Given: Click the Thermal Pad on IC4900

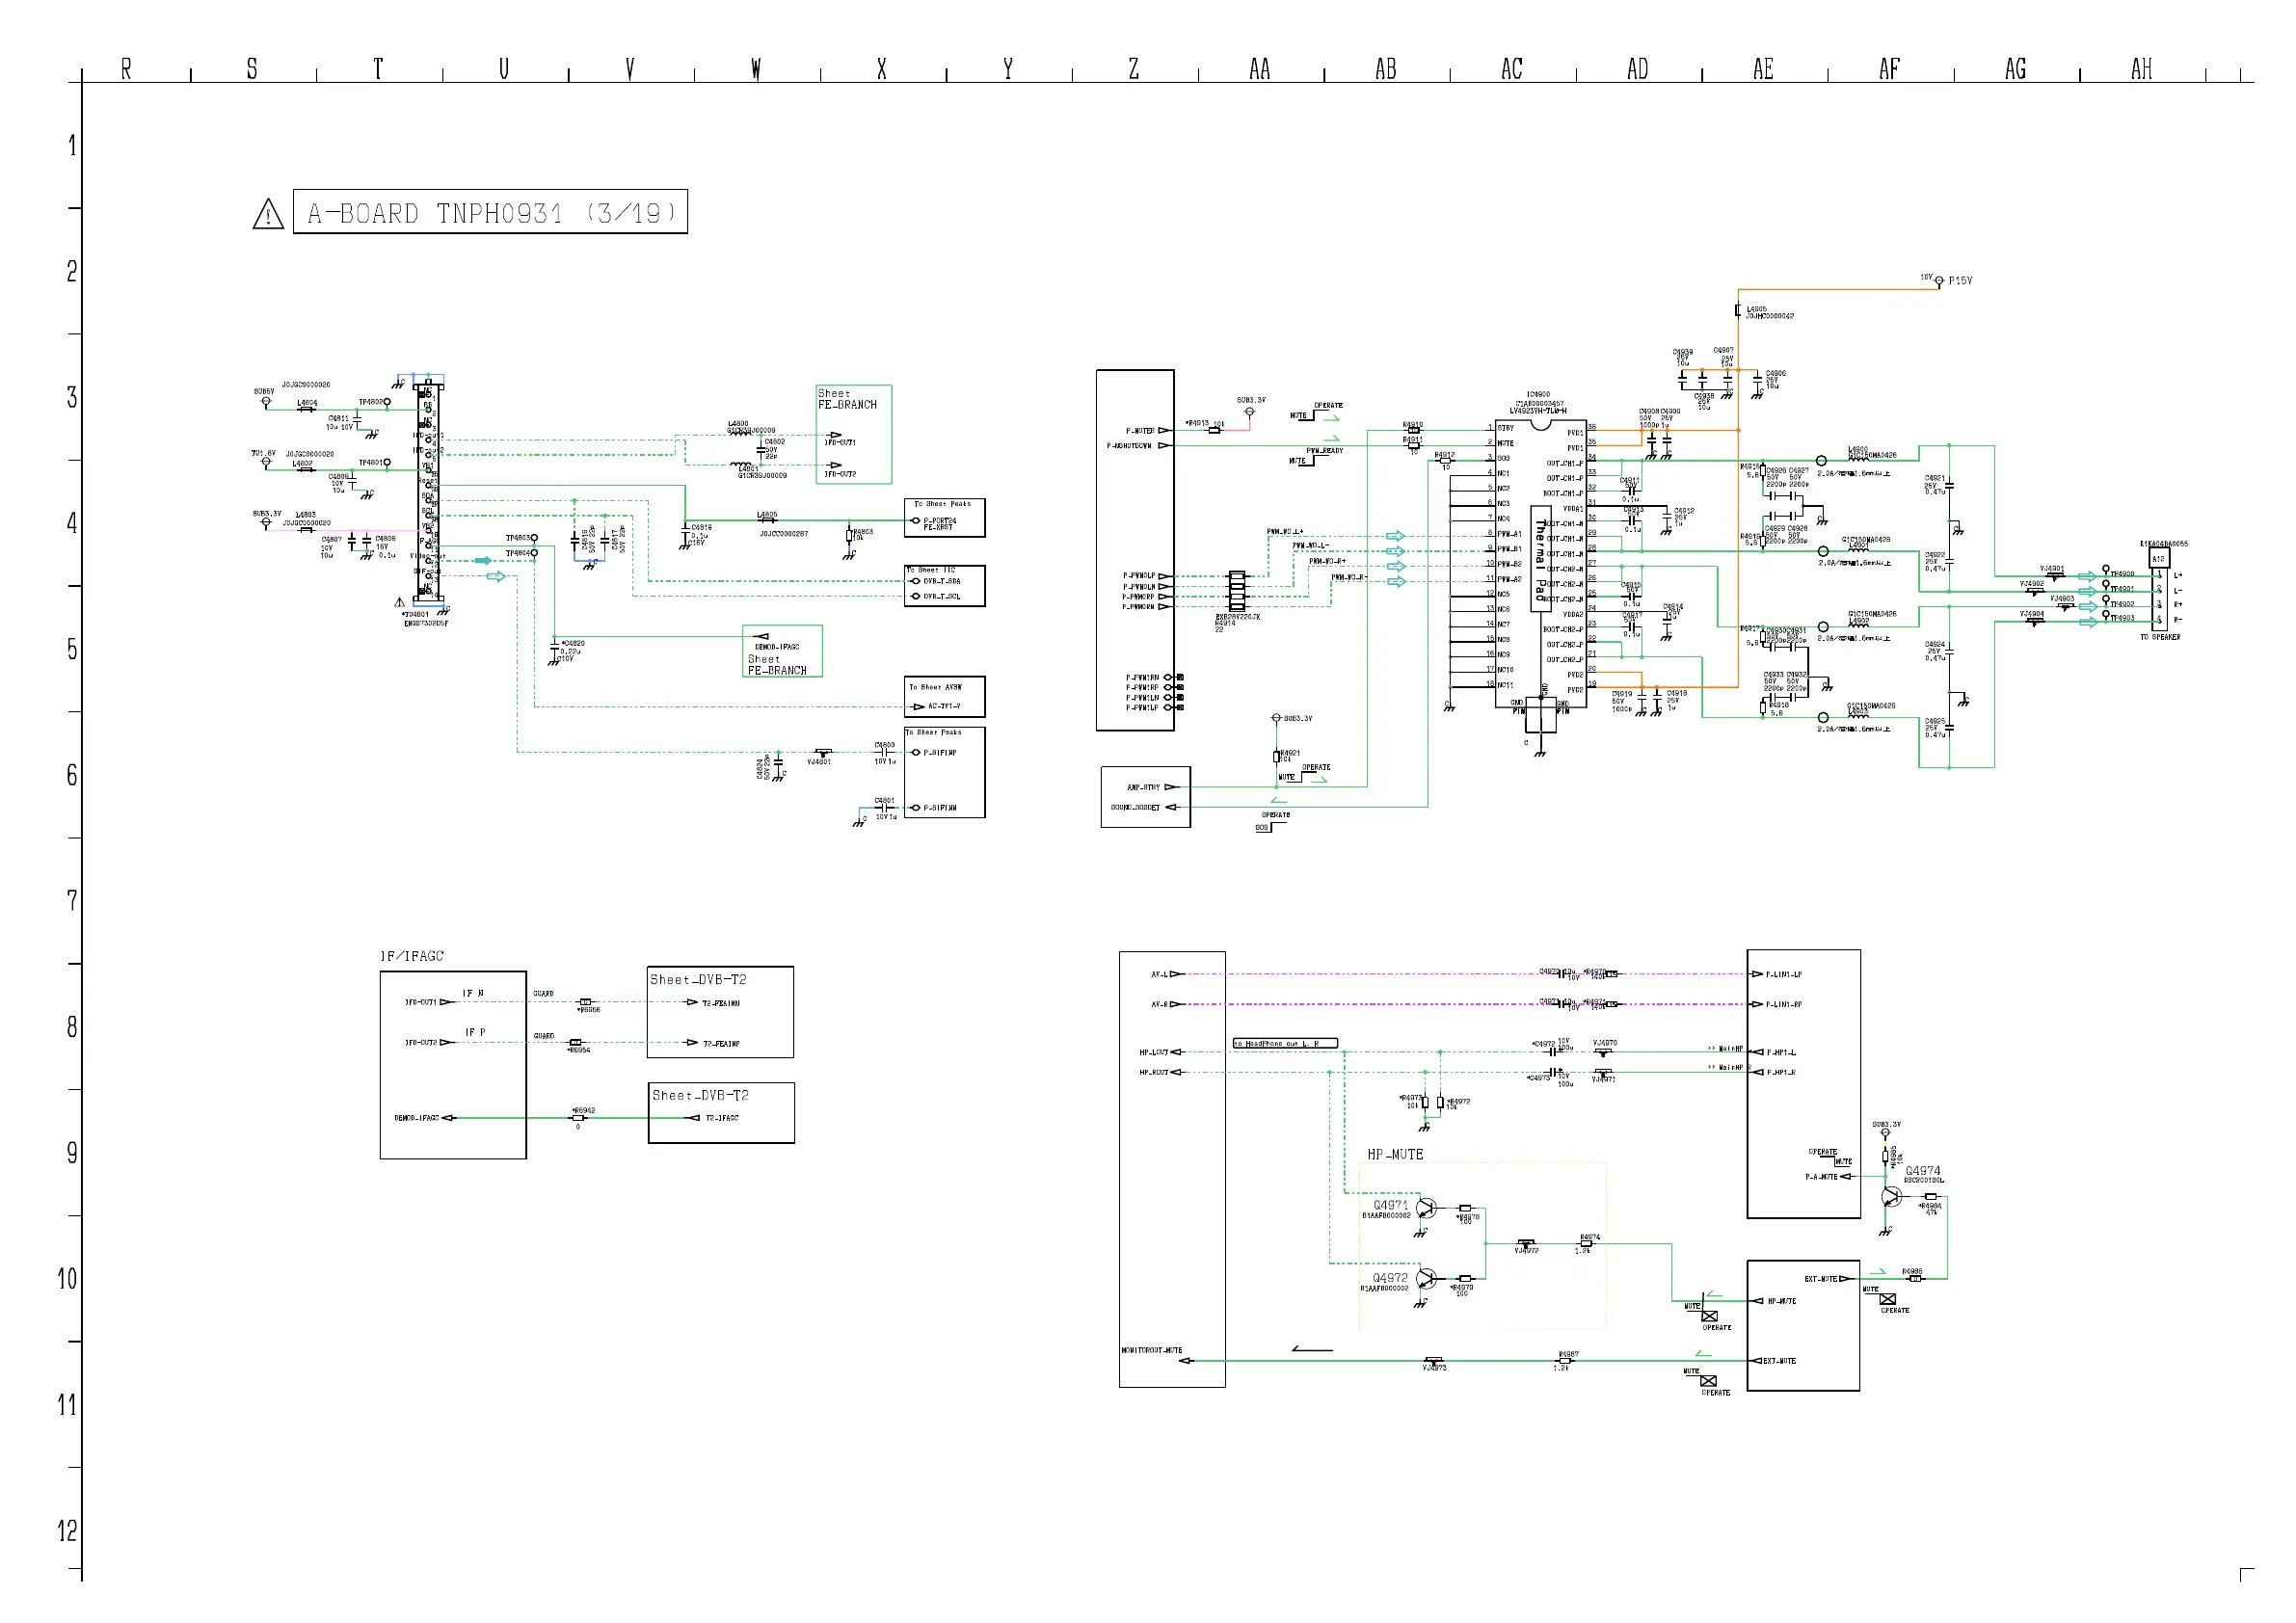Looking at the screenshot, I should [1541, 560].
